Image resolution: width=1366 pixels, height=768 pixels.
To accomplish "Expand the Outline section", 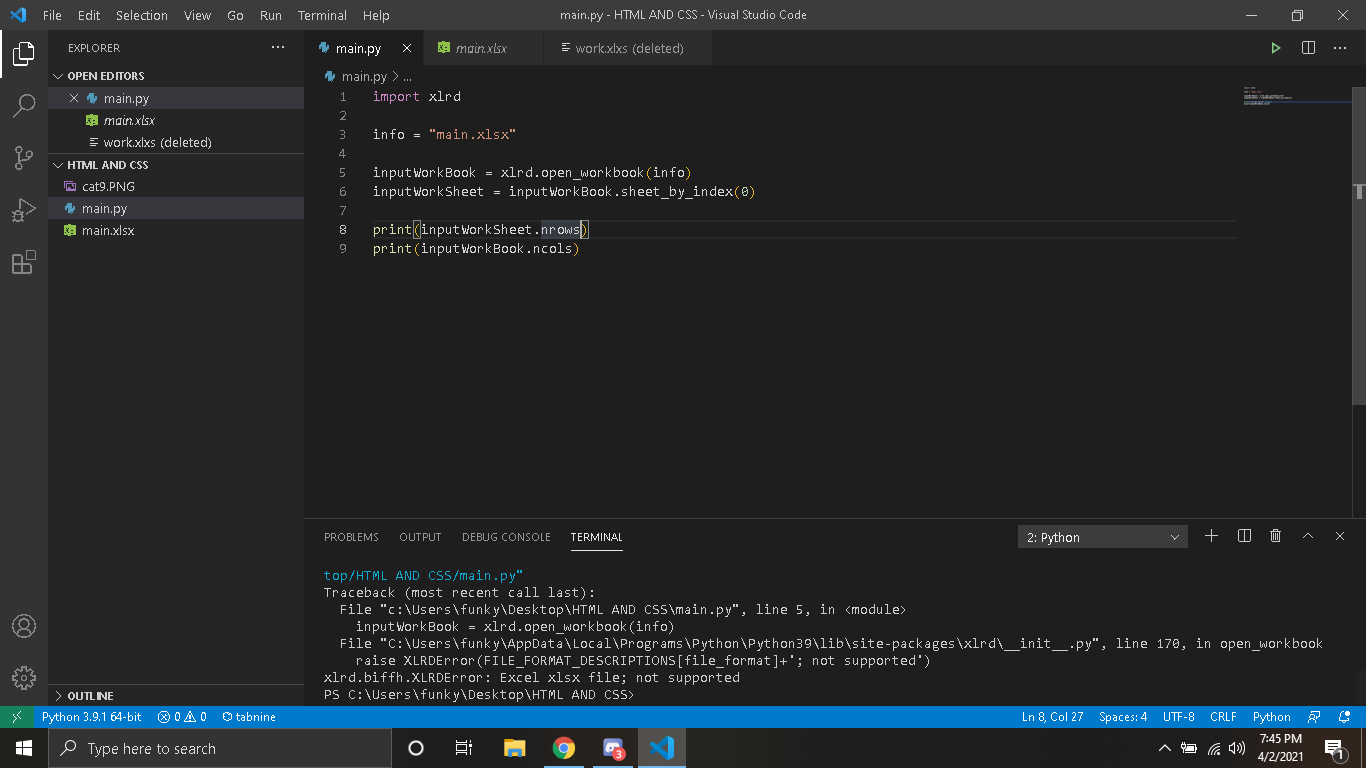I will tap(90, 696).
